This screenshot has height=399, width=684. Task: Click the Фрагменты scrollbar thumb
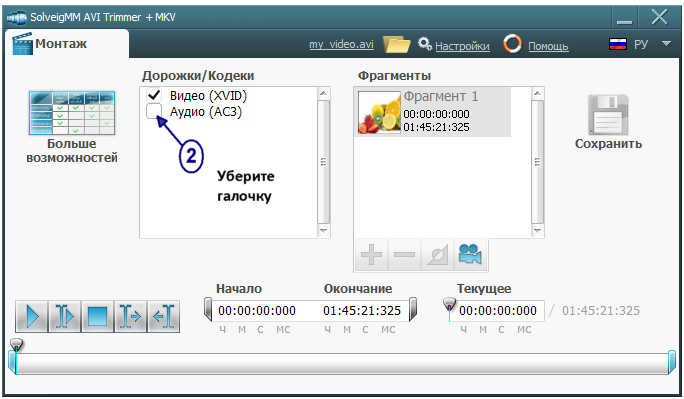(537, 162)
